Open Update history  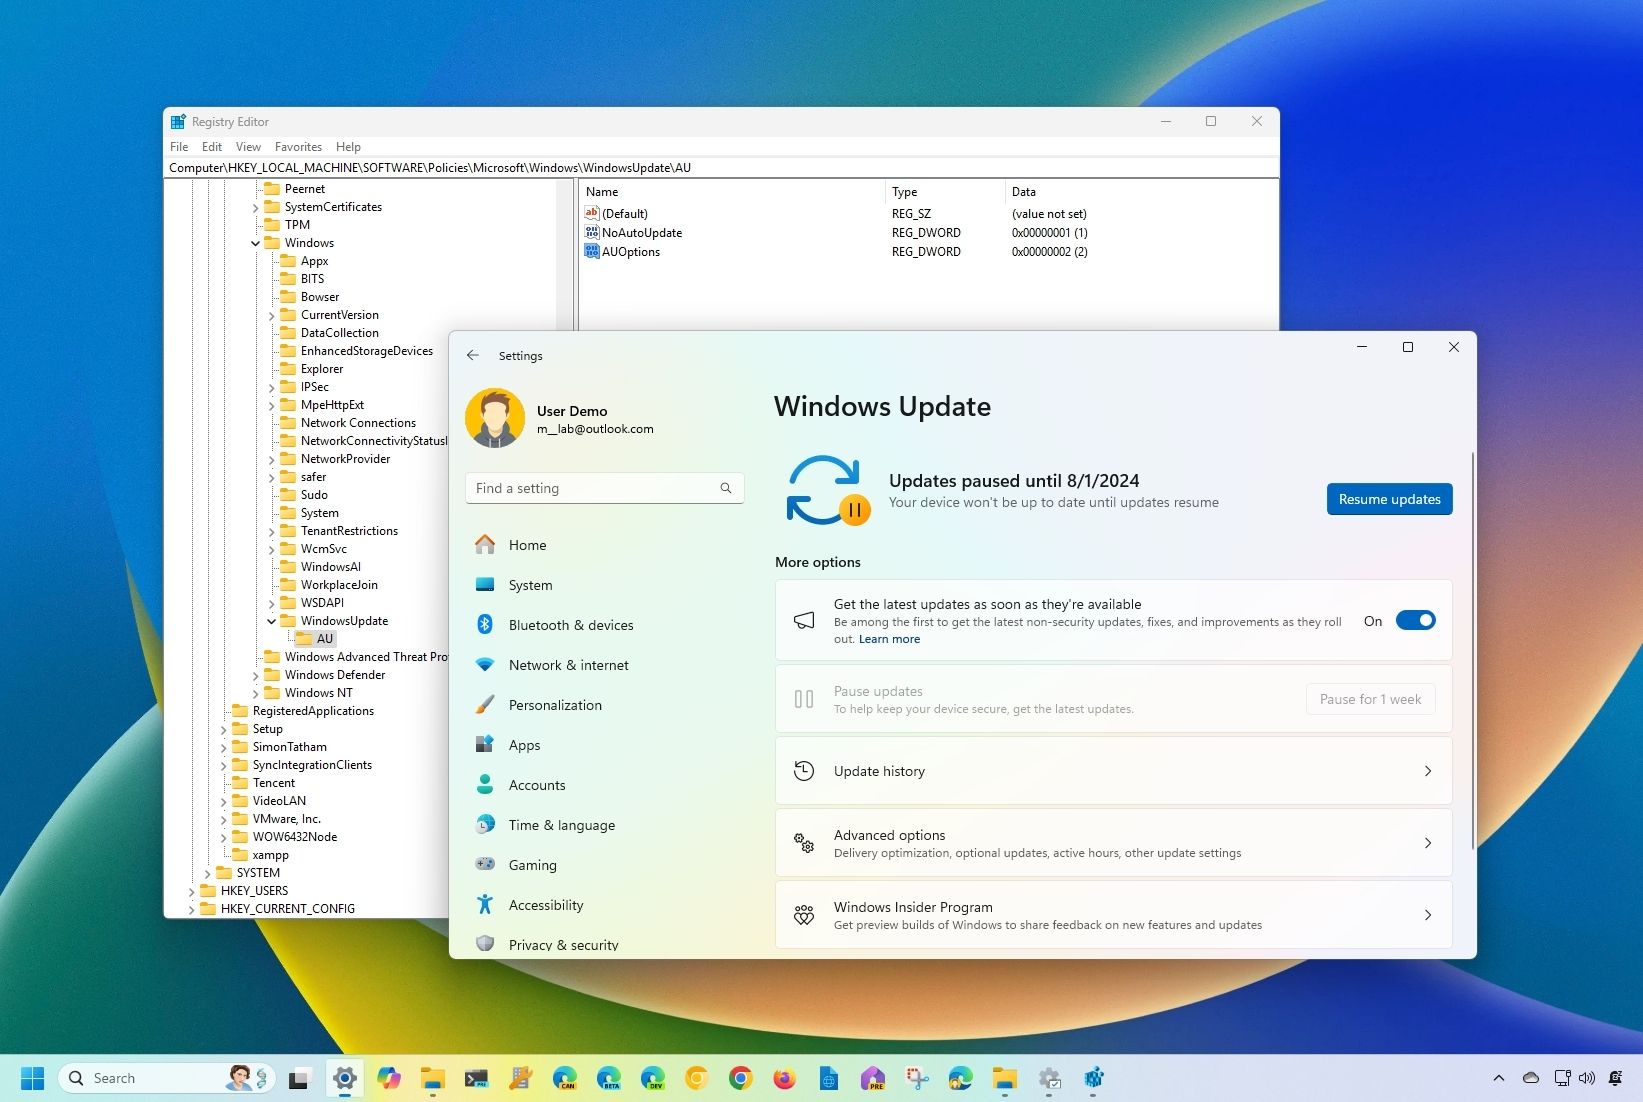click(x=1112, y=770)
